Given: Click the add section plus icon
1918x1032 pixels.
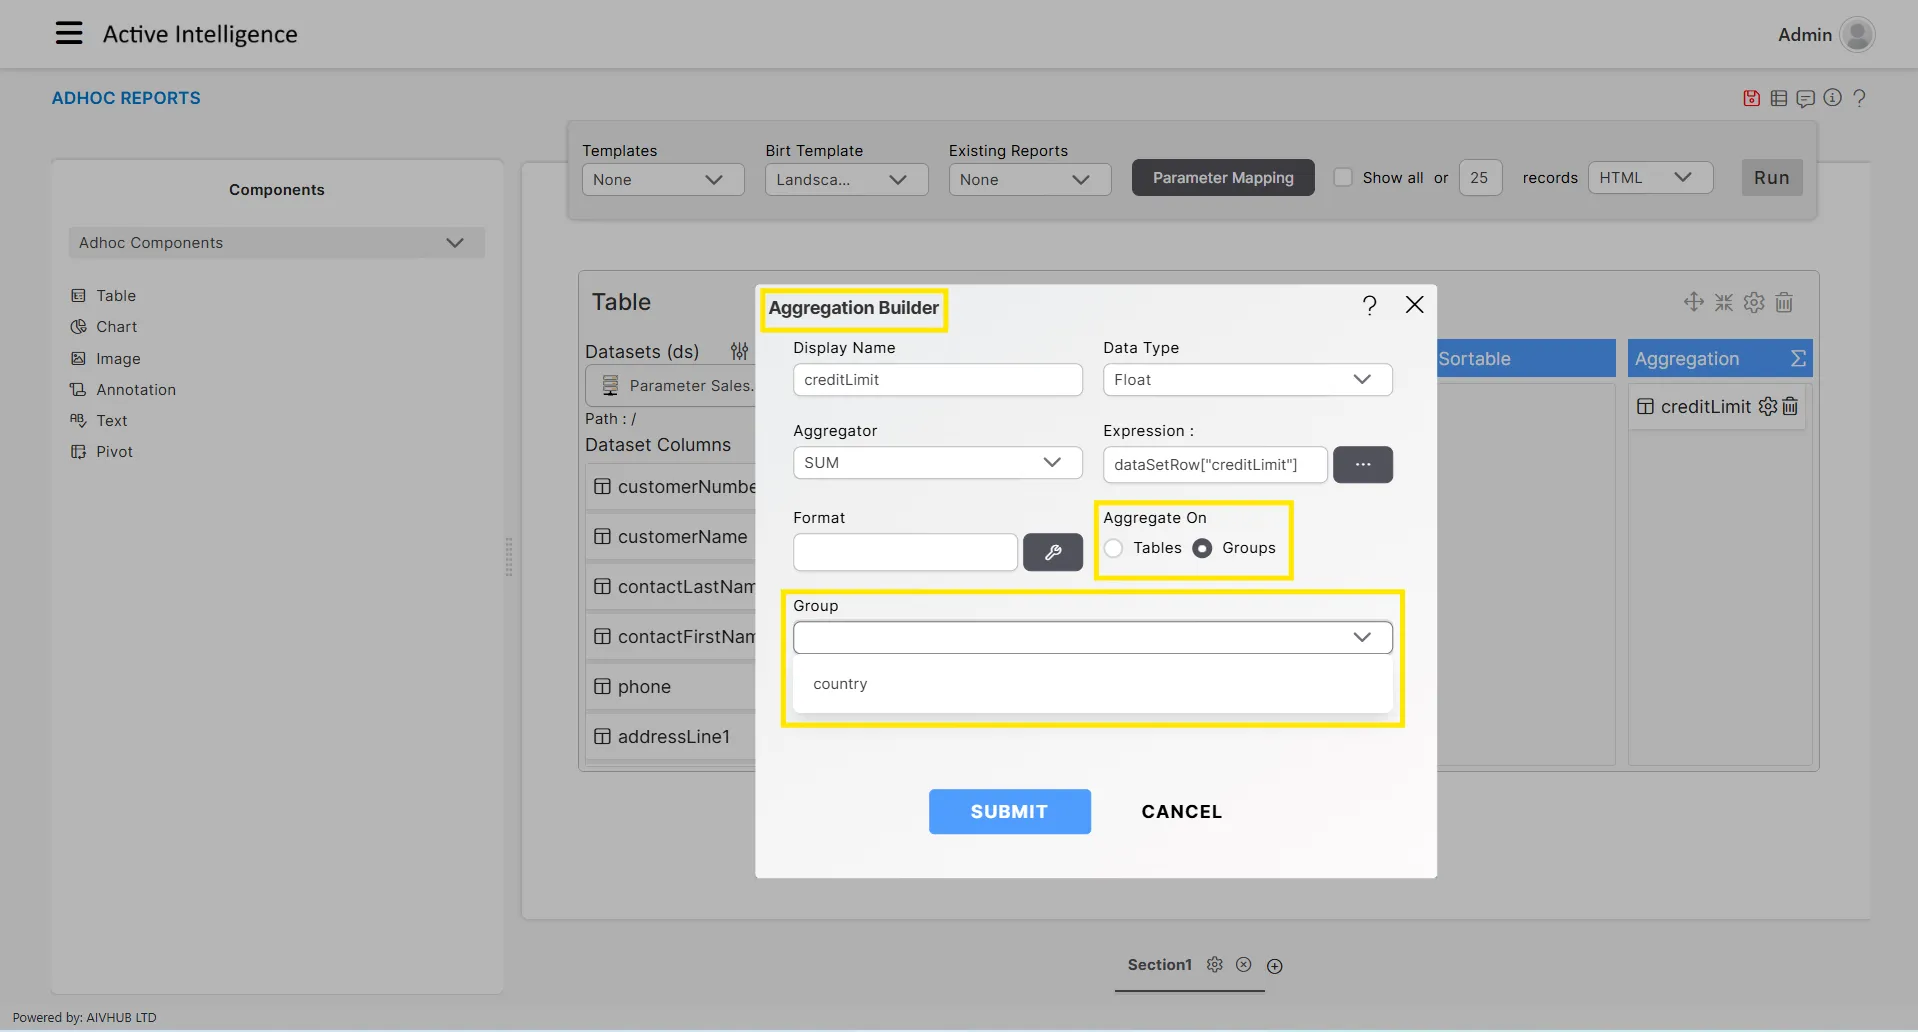Looking at the screenshot, I should (1274, 966).
